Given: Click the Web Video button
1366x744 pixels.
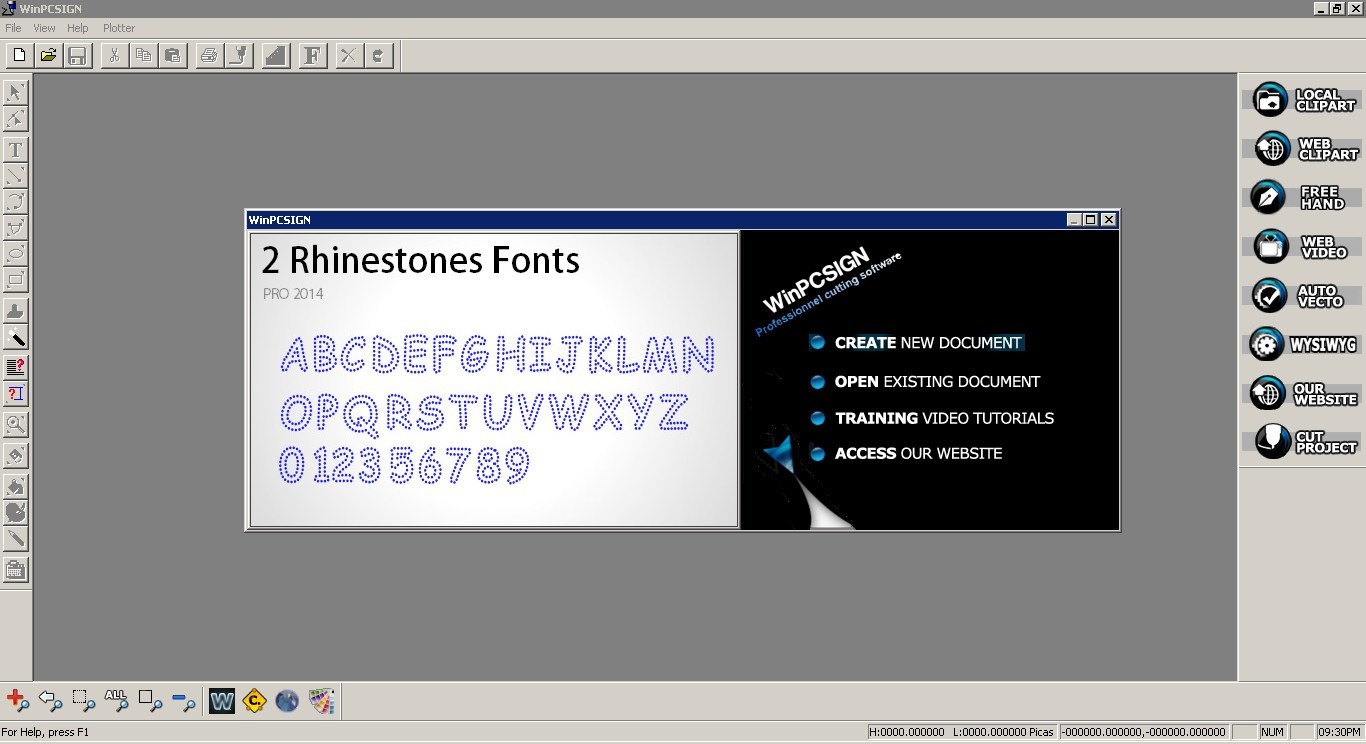Looking at the screenshot, I should [x=1303, y=246].
